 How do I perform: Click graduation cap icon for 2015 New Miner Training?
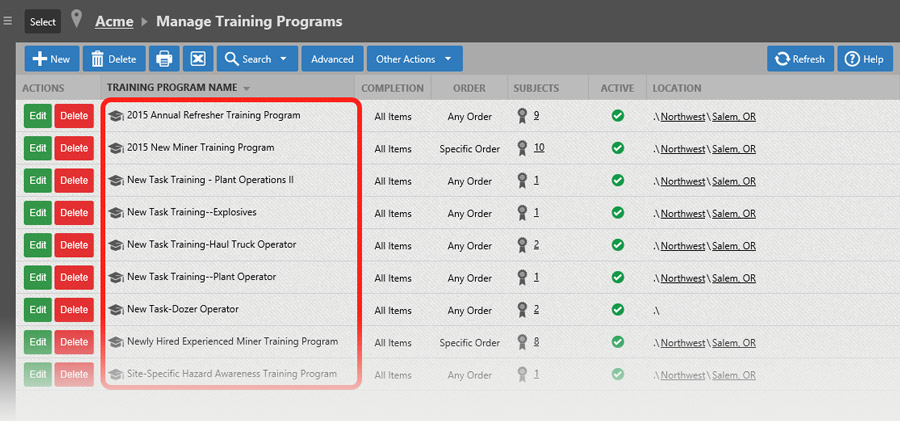115,148
